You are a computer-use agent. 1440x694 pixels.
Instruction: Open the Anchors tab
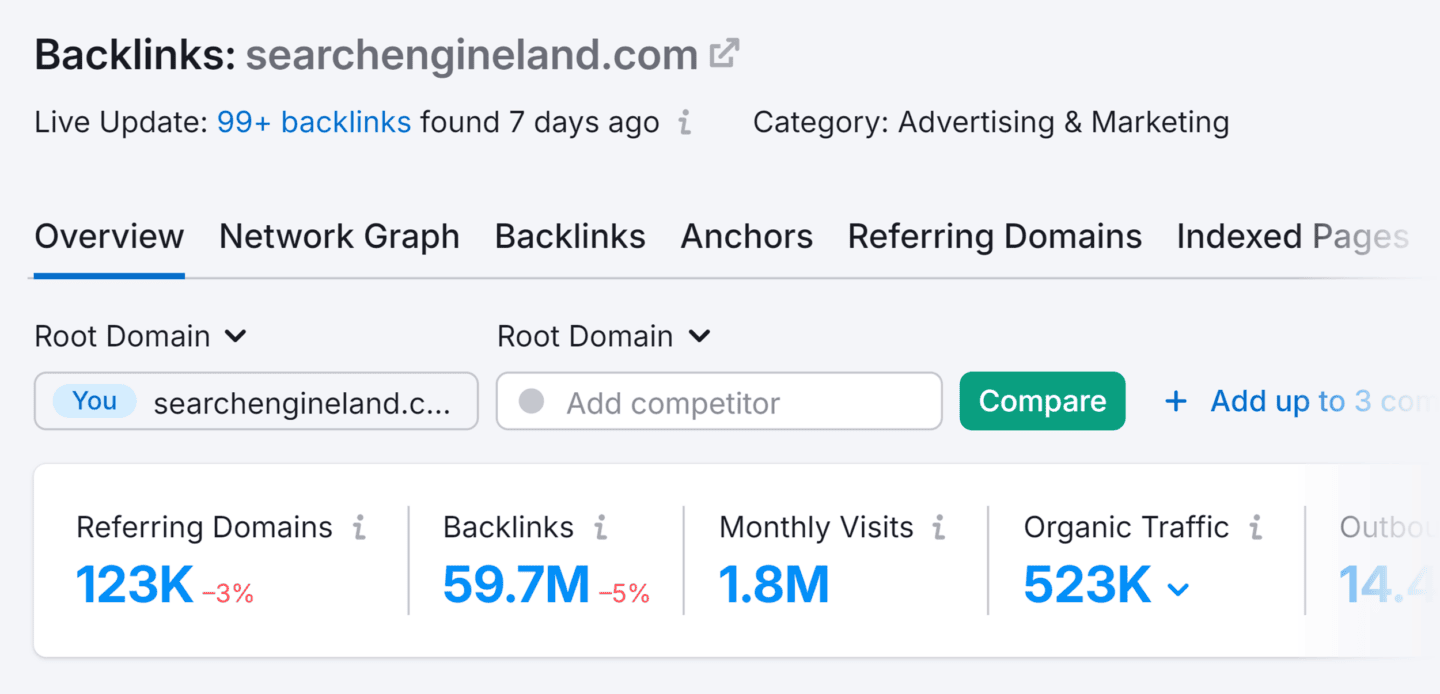pos(746,237)
